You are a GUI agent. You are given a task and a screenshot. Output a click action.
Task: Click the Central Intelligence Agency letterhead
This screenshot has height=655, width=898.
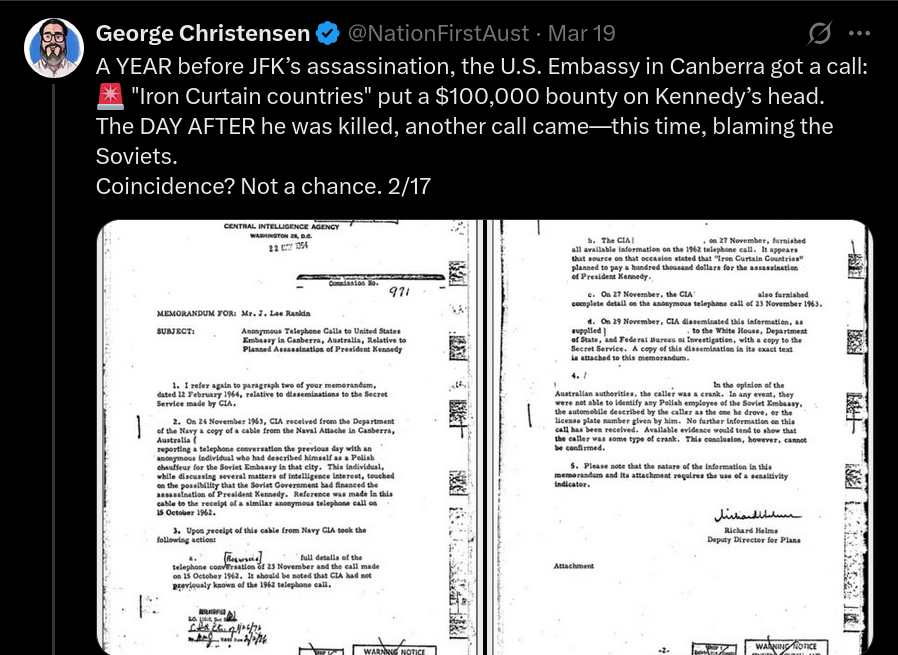point(281,227)
